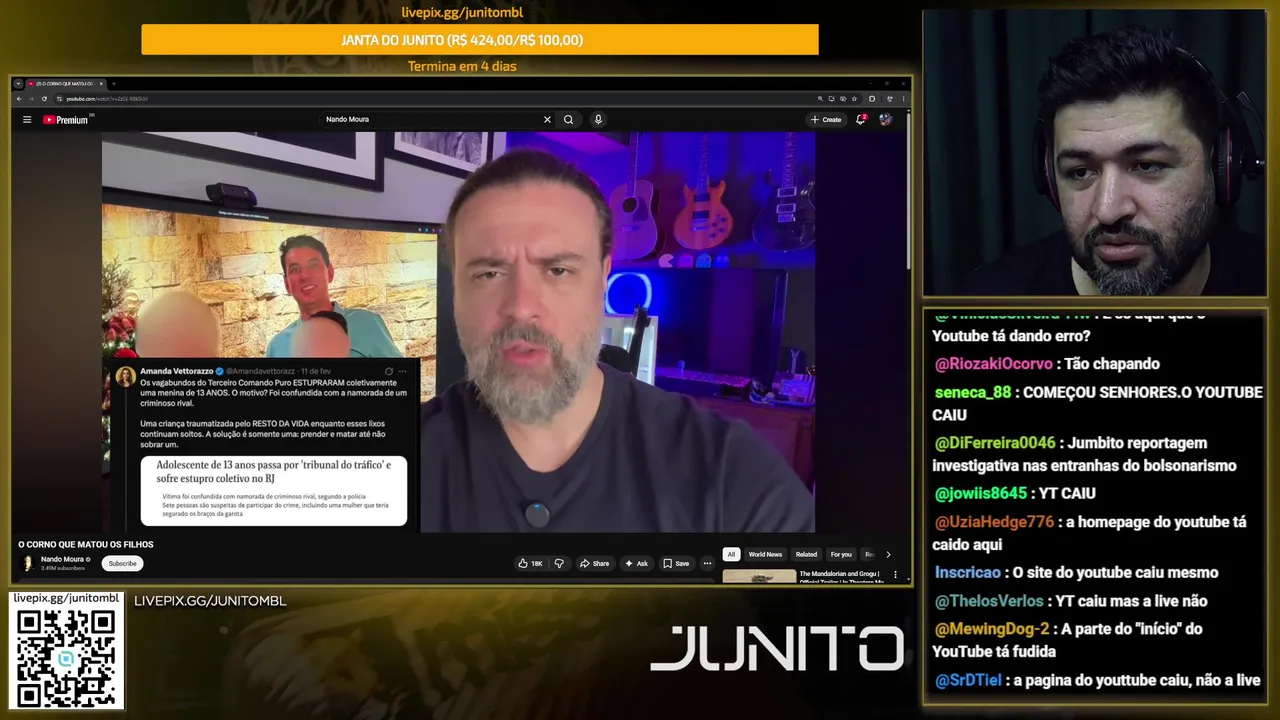The width and height of the screenshot is (1280, 720).
Task: Open Nando Moura channel name link
Action: click(x=62, y=559)
